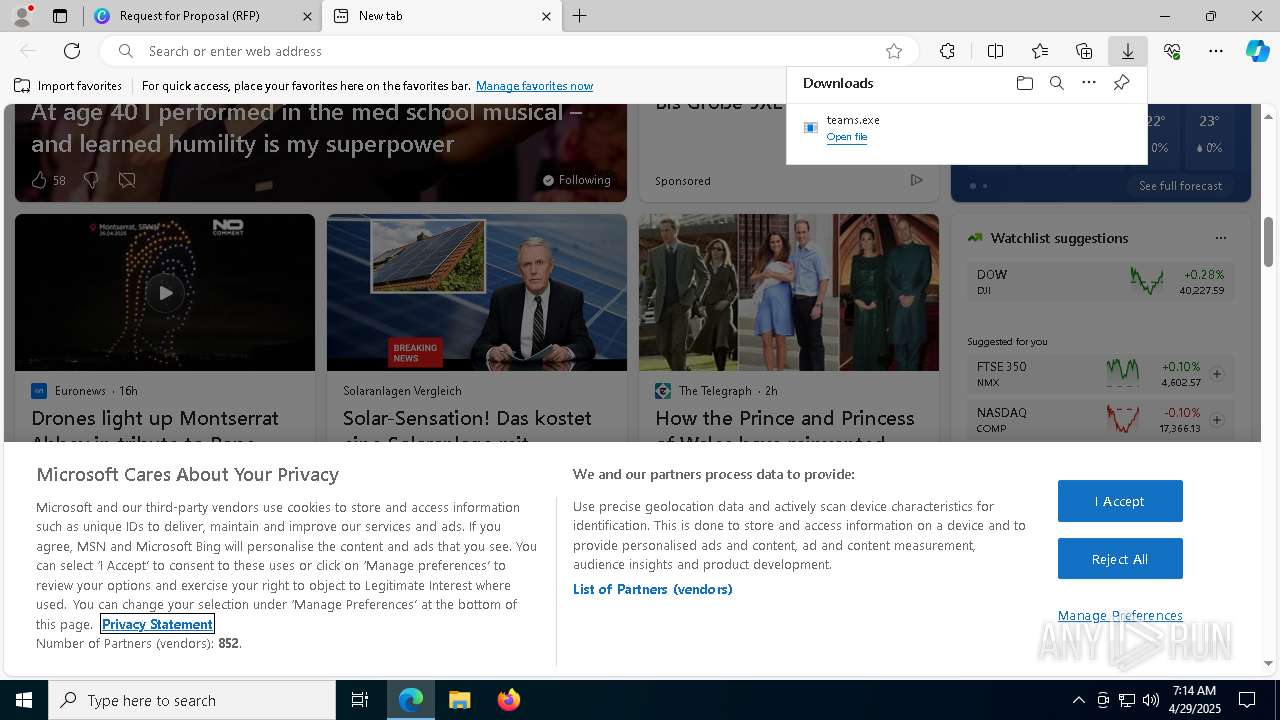Screen dimensions: 1280x720
Task: Open File Explorer from taskbar
Action: pyautogui.click(x=459, y=700)
